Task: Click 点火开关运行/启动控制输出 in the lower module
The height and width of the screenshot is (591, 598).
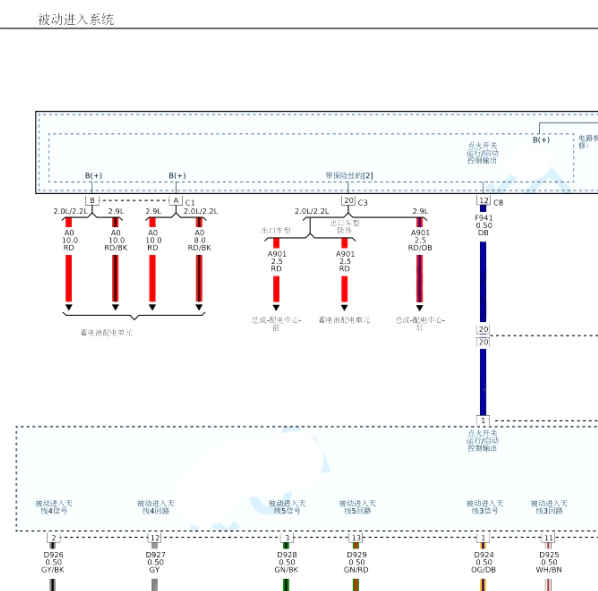Action: click(x=482, y=440)
